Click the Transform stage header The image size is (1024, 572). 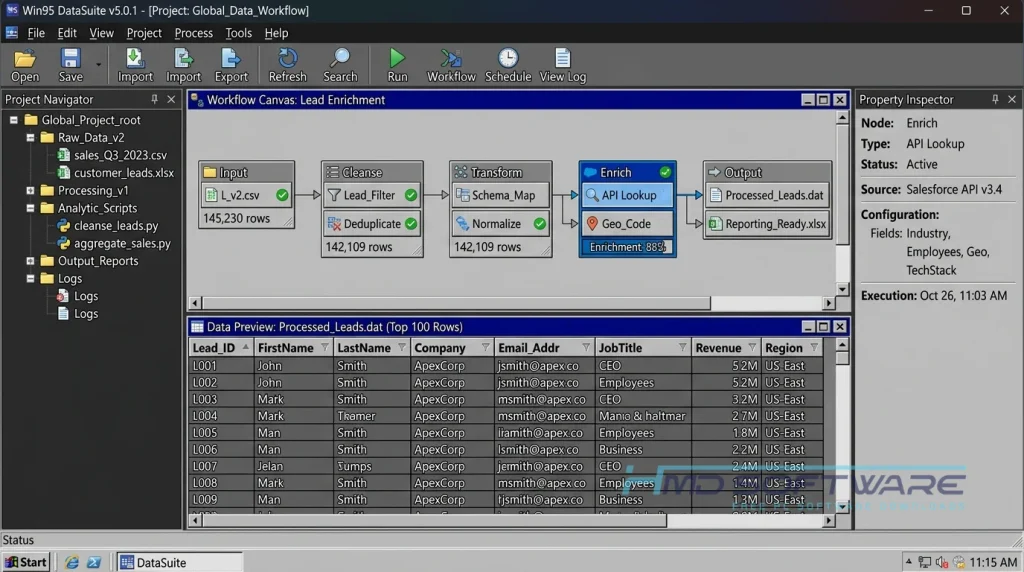click(x=500, y=172)
